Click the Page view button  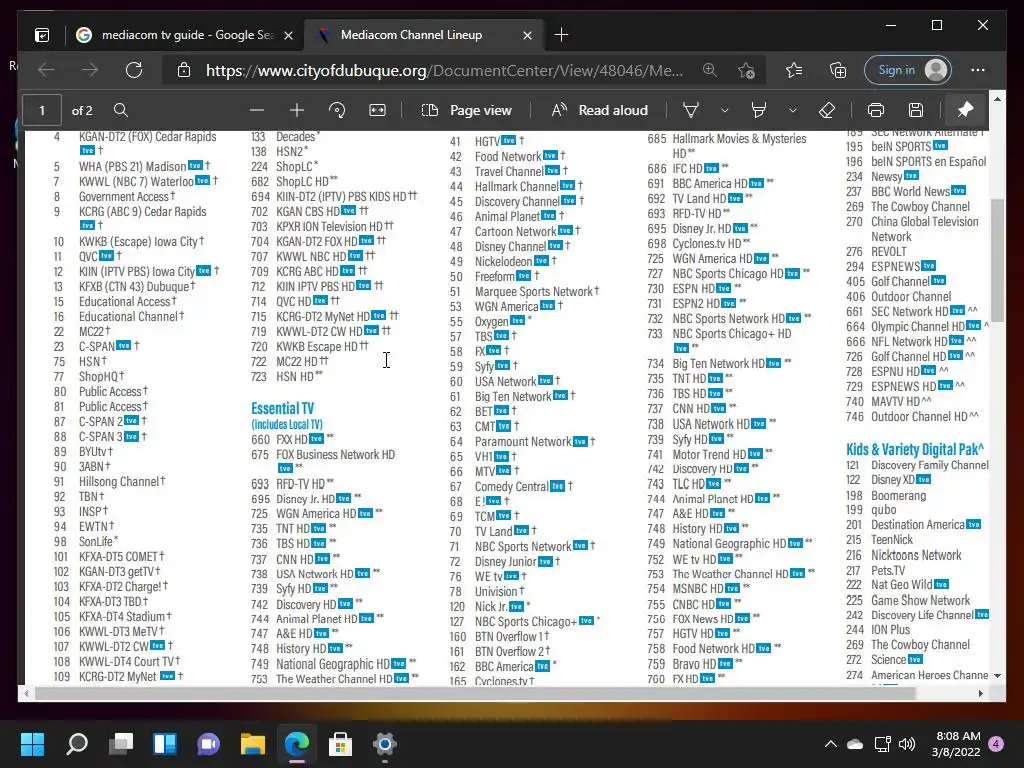pyautogui.click(x=466, y=110)
